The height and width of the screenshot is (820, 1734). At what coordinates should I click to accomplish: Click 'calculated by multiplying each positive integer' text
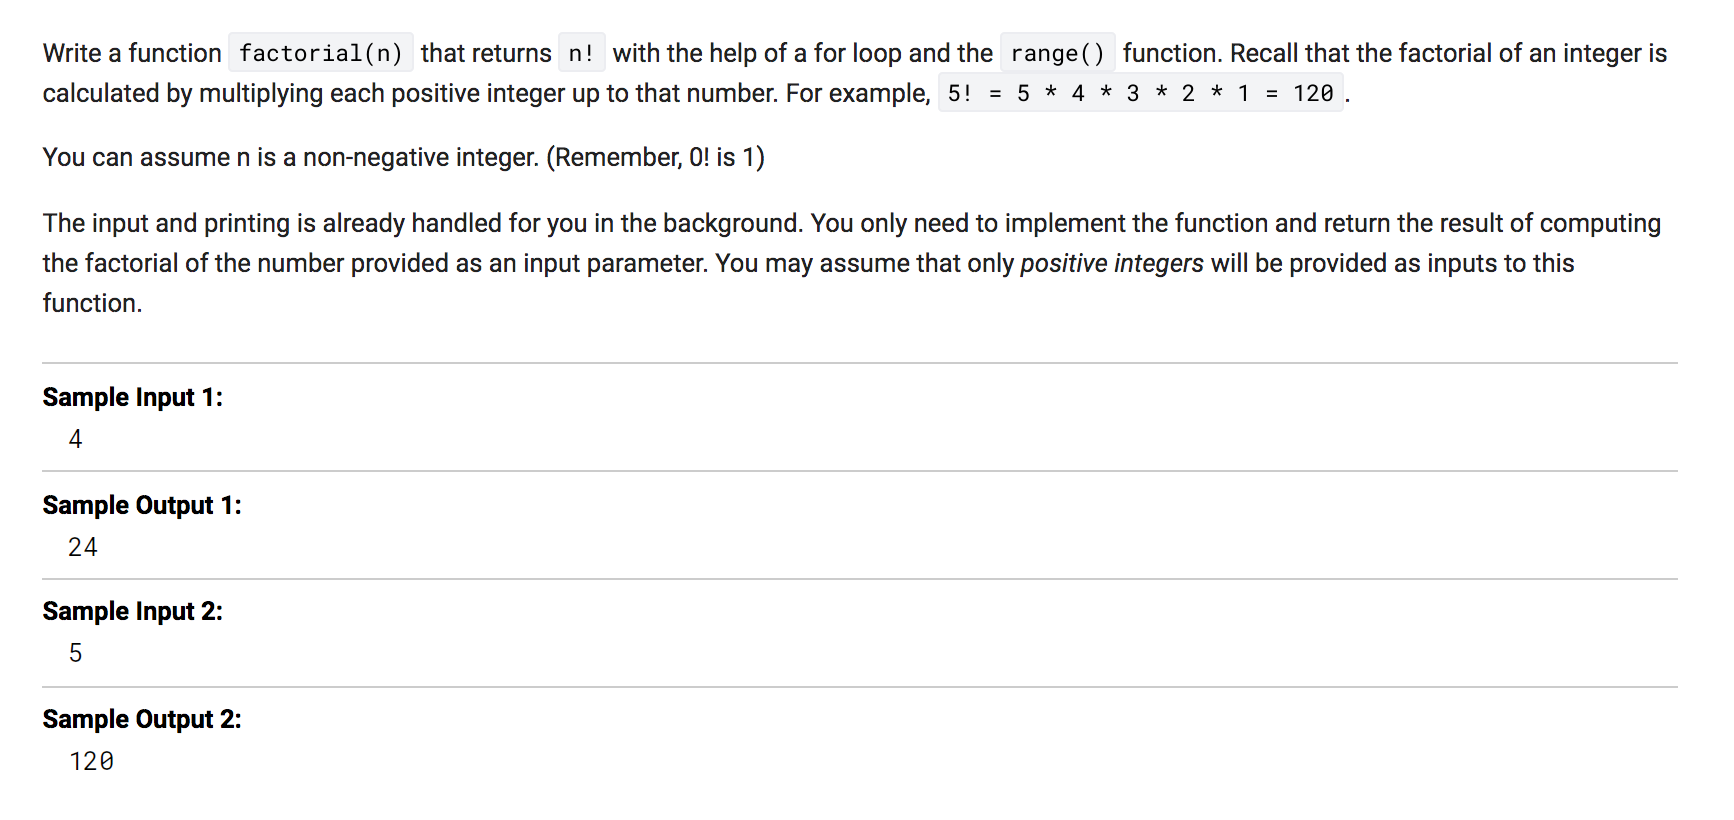[300, 93]
